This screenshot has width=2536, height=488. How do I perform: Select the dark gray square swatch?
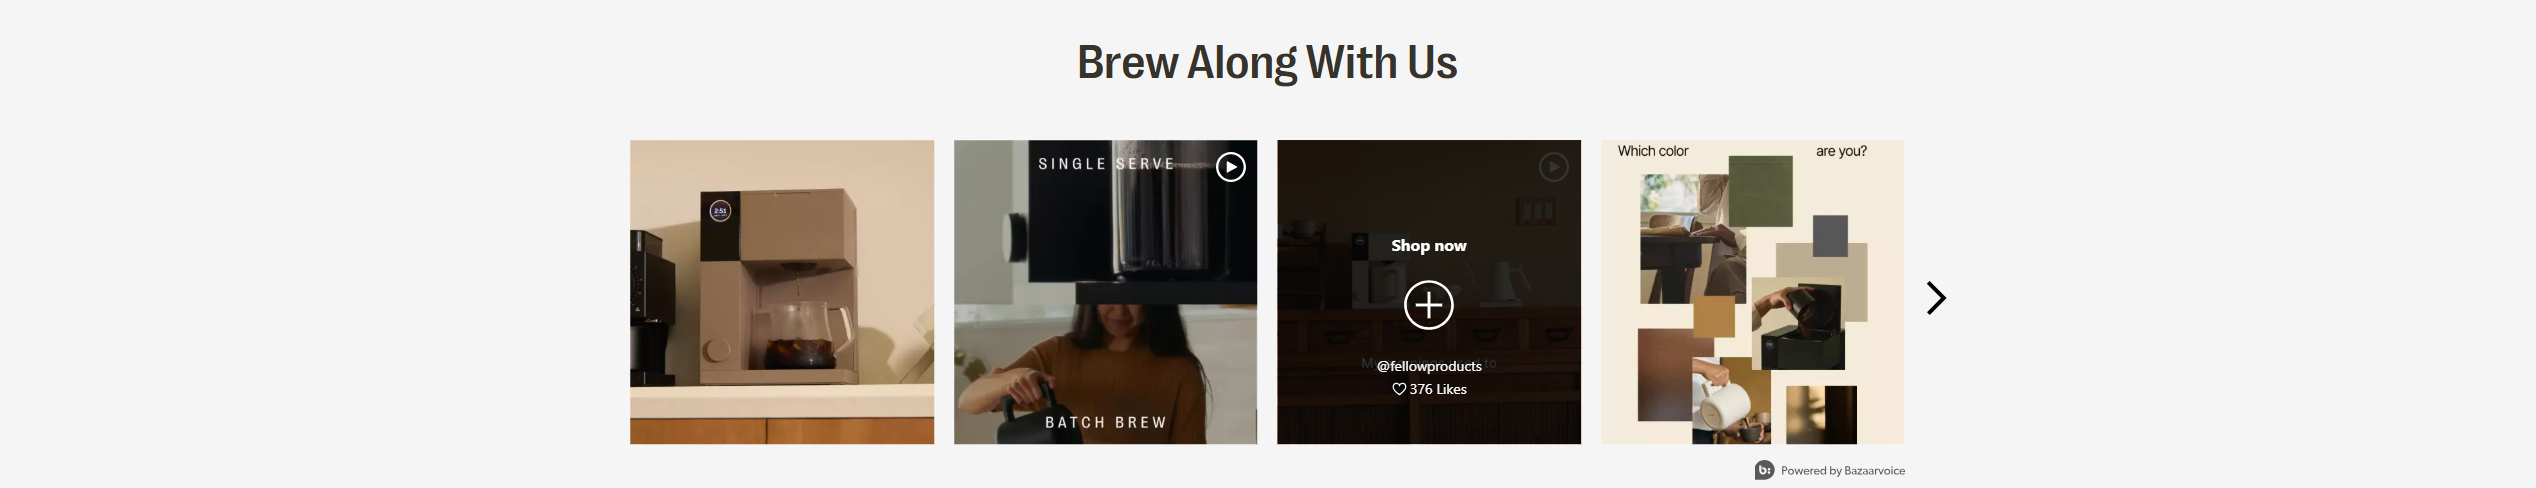point(1830,236)
